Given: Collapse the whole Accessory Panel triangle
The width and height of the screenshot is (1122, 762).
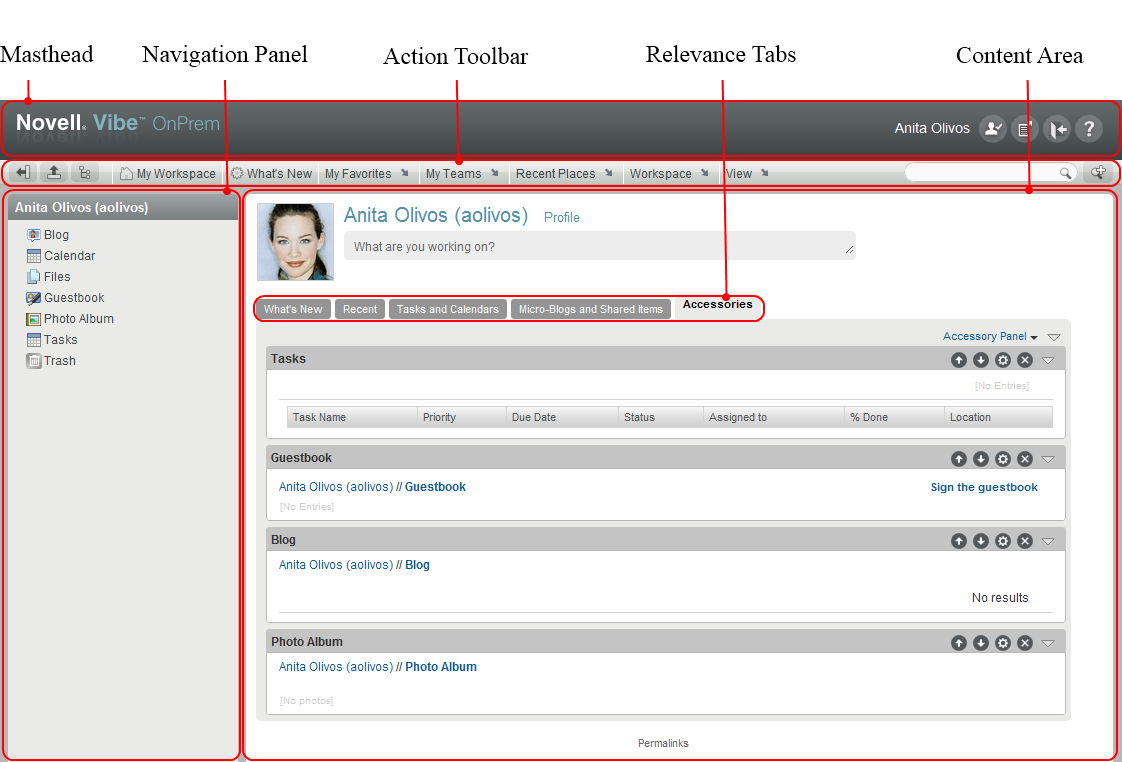Looking at the screenshot, I should coord(1053,337).
